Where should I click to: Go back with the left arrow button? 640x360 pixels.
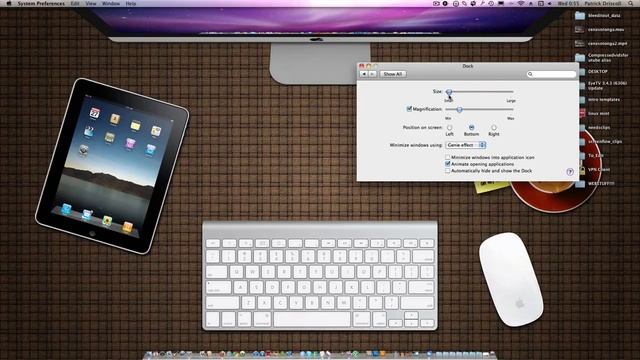pos(364,74)
